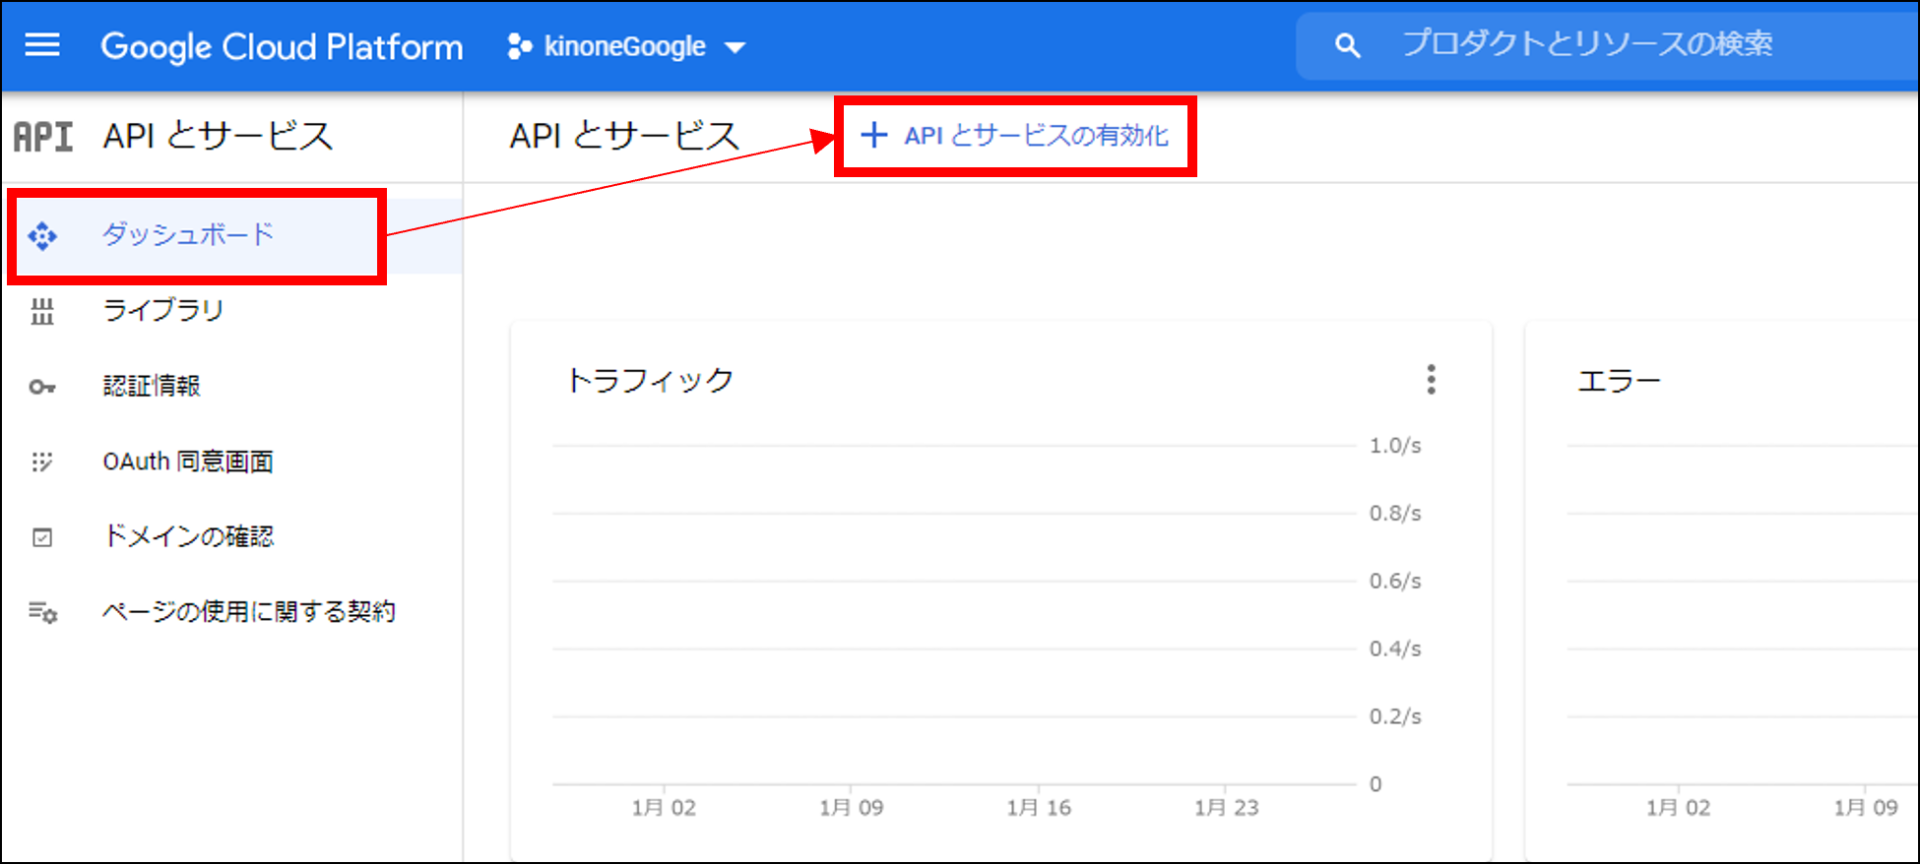Click the 1月 09 date label in エラー chart
This screenshot has width=1920, height=864.
pos(1866,808)
